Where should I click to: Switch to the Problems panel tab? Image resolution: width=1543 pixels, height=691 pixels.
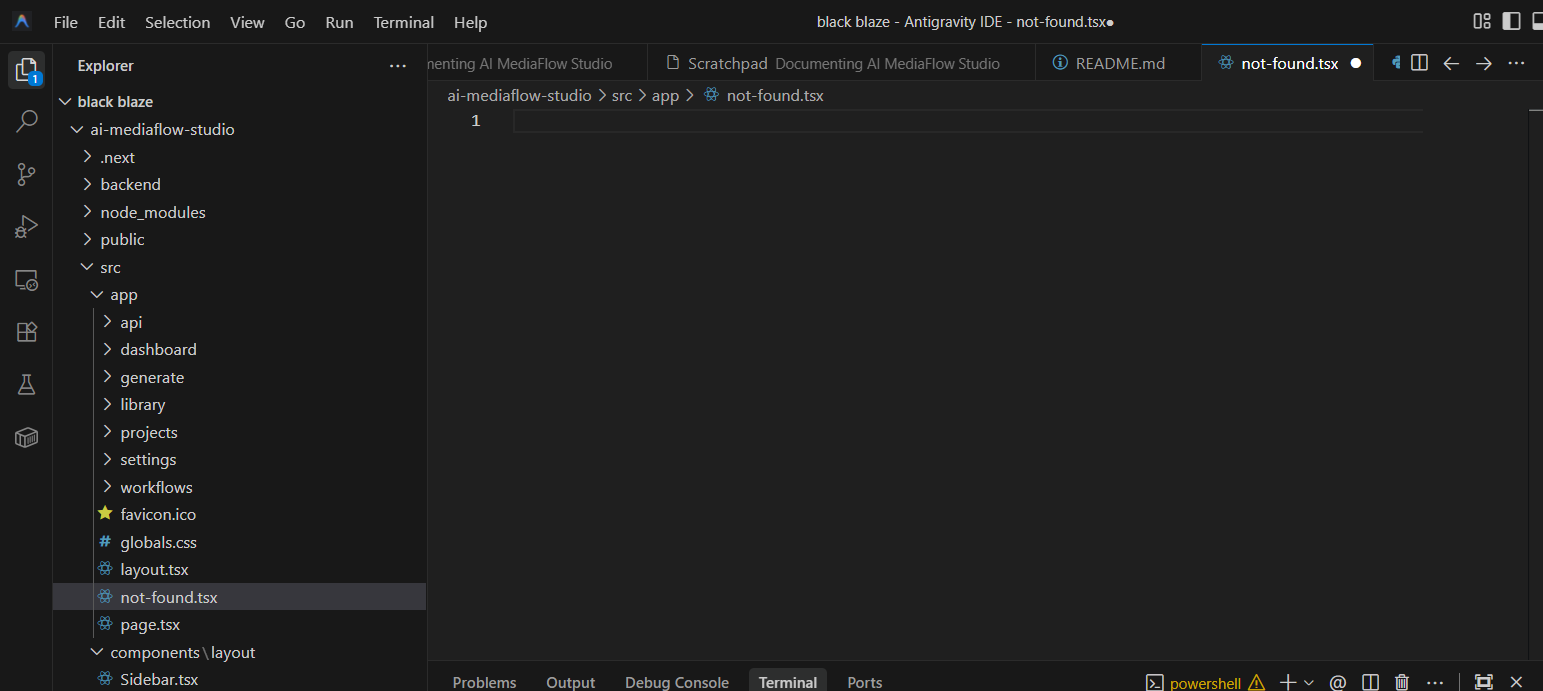coord(484,682)
